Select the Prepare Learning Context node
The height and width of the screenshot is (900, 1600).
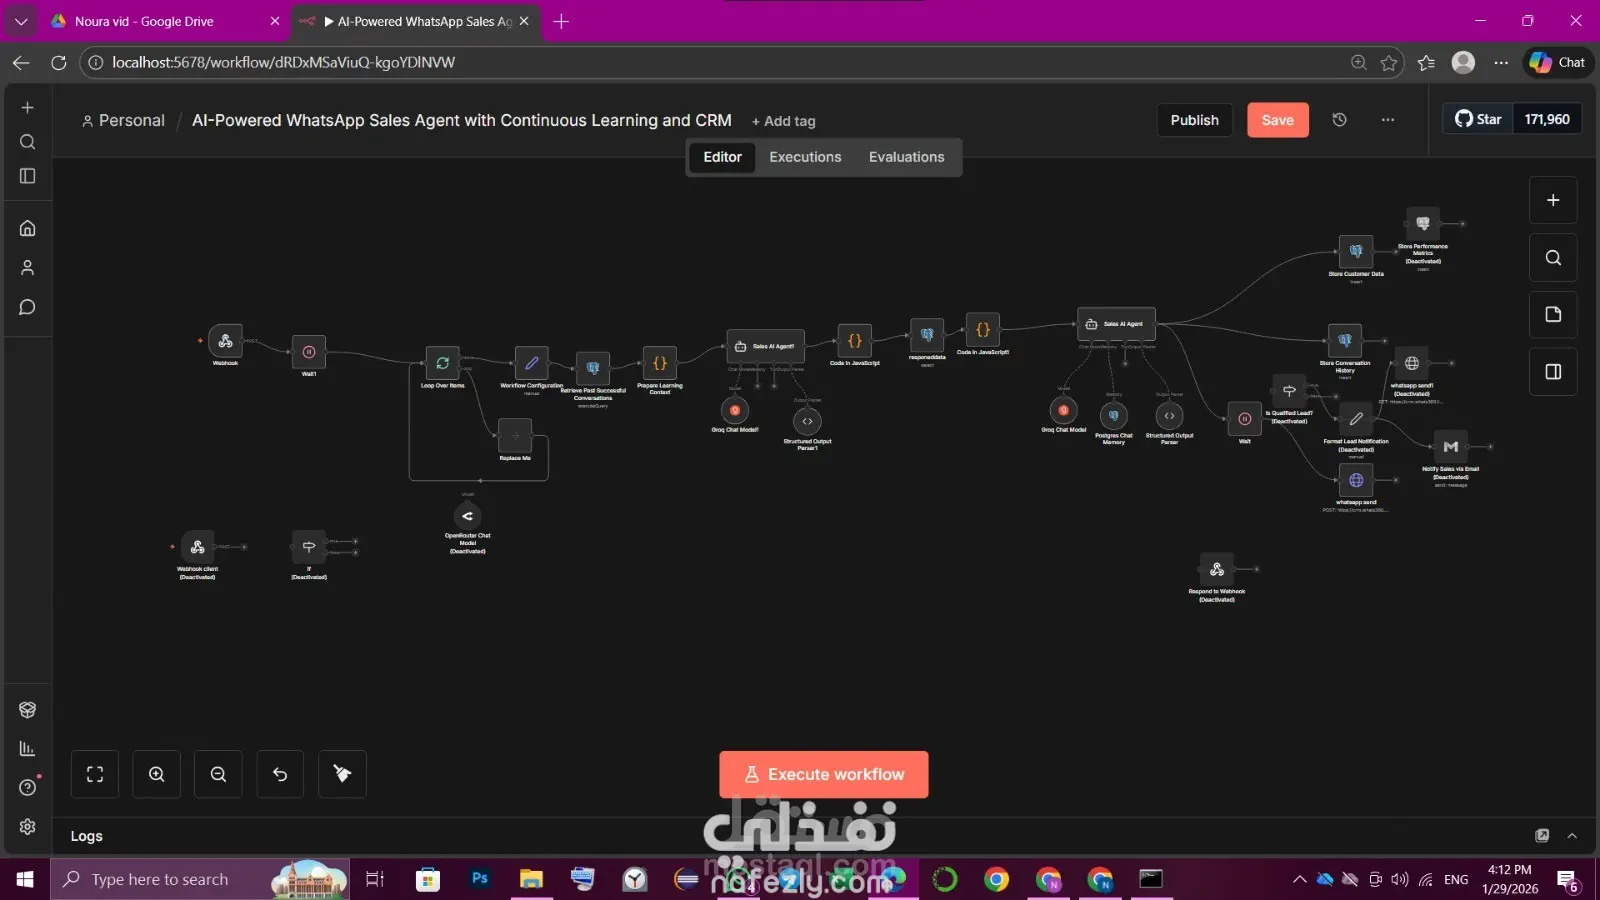tap(660, 363)
